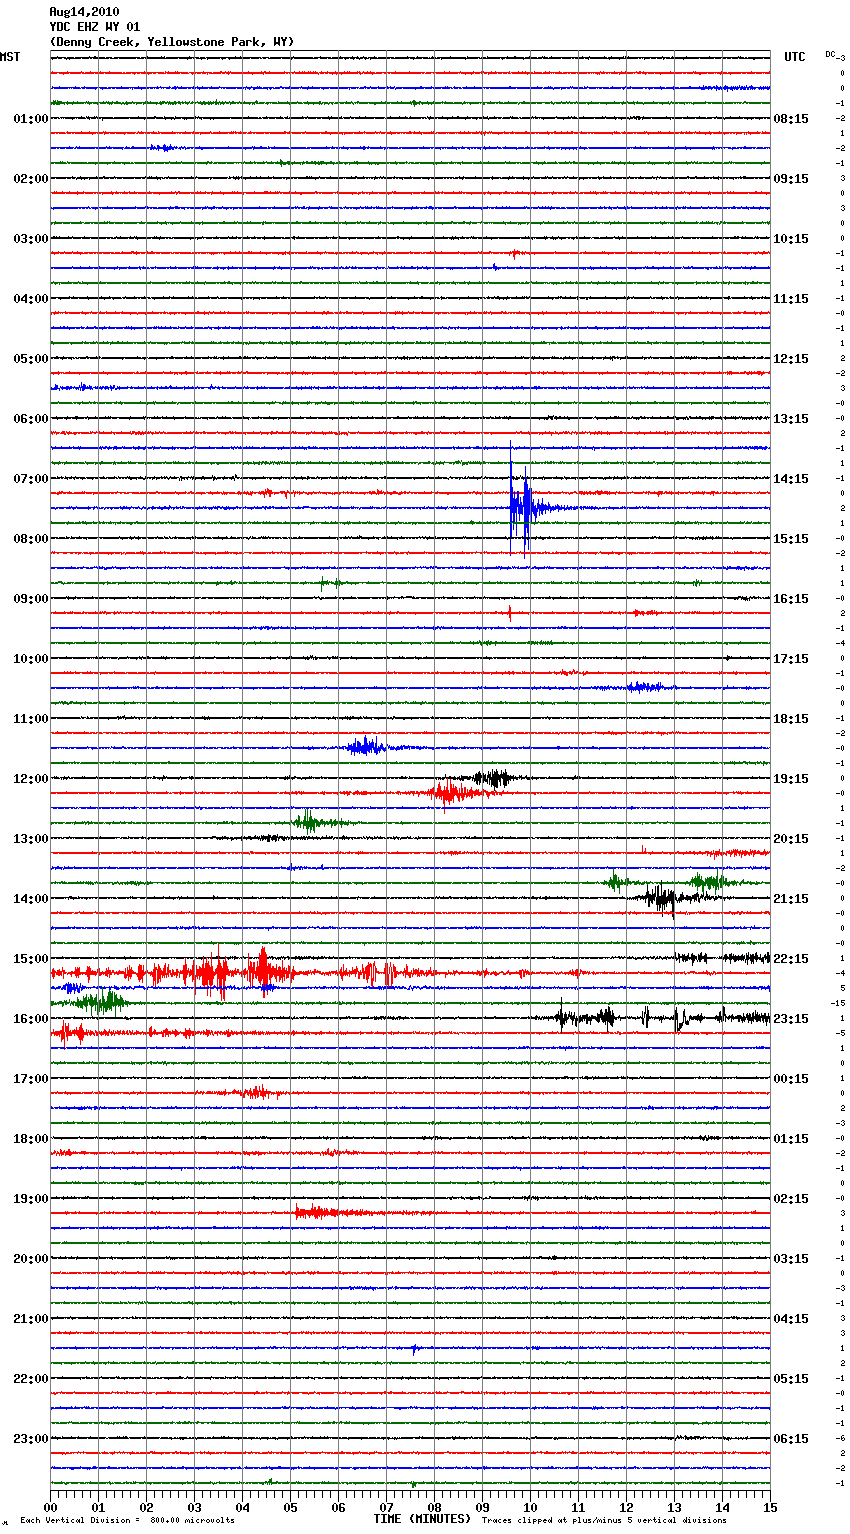
Task: Select the 16:00 MST time label
Action: click(x=31, y=1019)
